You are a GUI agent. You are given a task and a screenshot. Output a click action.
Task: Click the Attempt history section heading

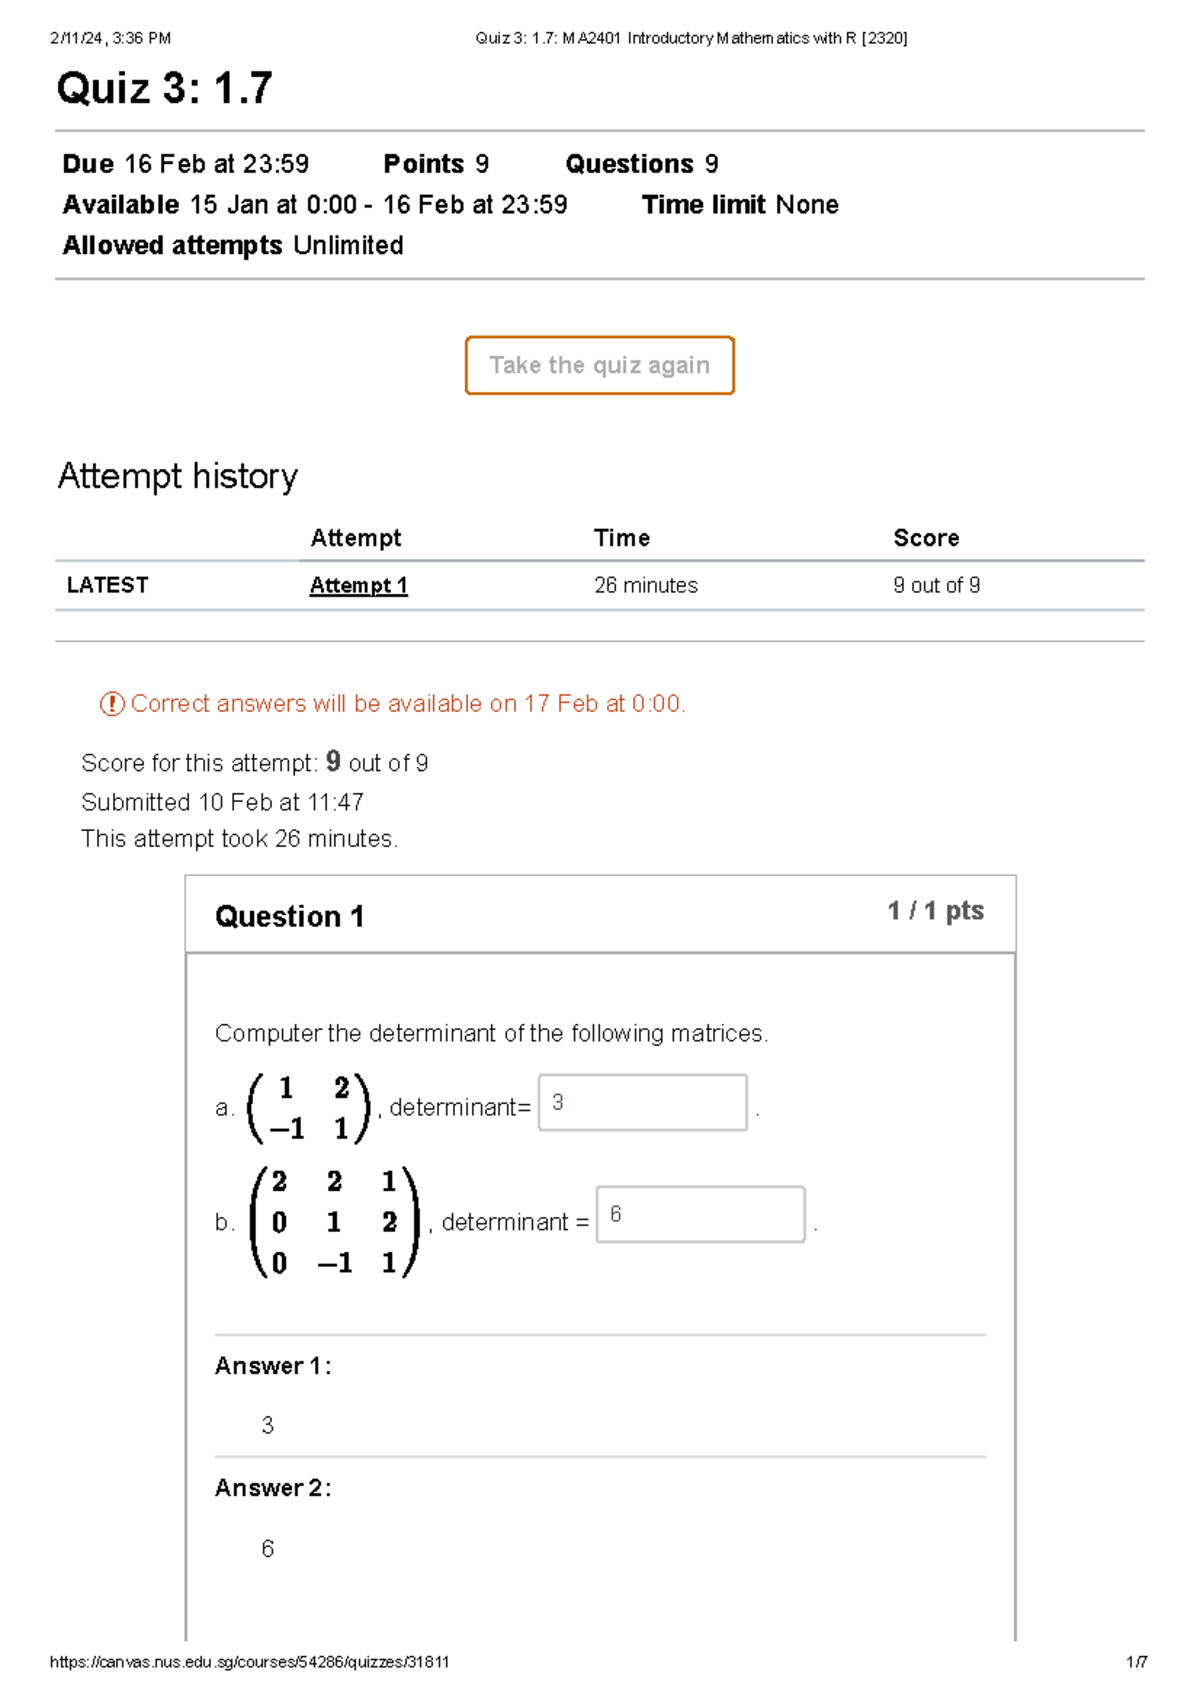point(178,476)
